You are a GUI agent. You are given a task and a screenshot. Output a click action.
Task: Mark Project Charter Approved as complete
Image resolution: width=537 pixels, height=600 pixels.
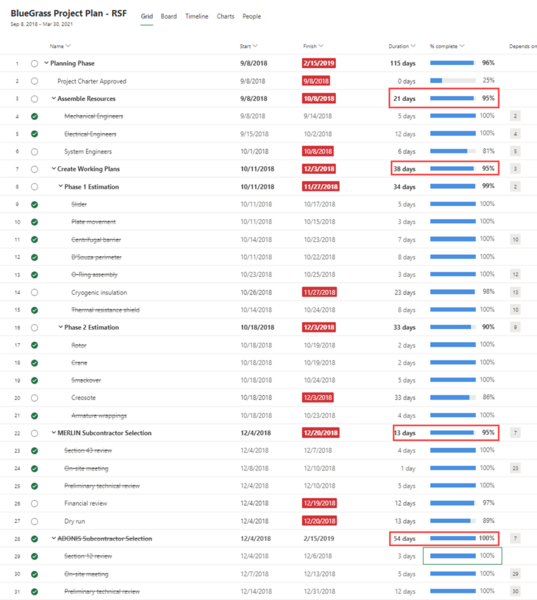click(x=34, y=81)
